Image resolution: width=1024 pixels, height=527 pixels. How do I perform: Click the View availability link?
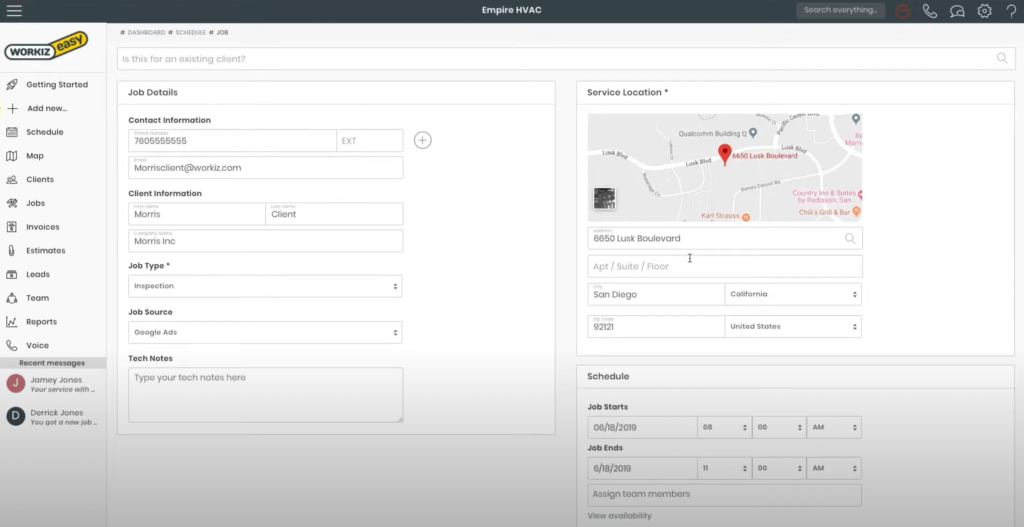coord(619,516)
